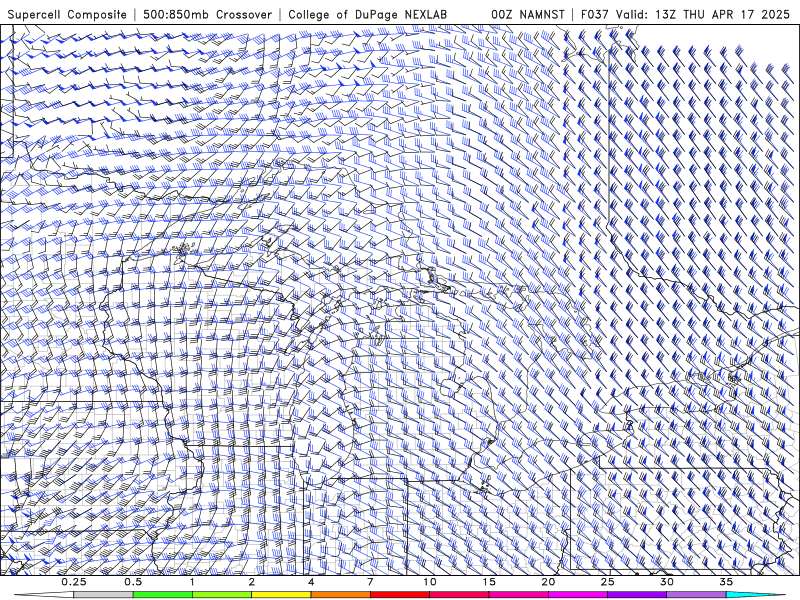Click the 'Valid: 13Z THU APR 17 2025' text

[x=703, y=14]
